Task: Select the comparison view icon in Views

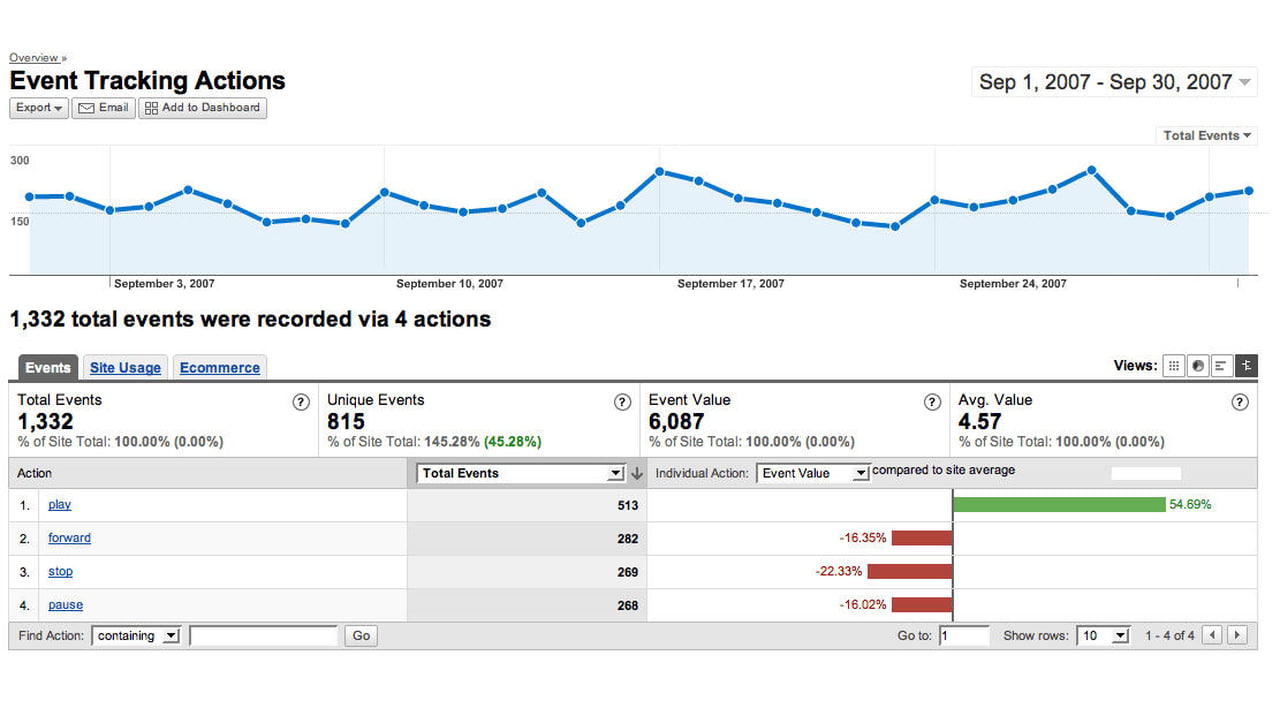Action: [x=1246, y=366]
